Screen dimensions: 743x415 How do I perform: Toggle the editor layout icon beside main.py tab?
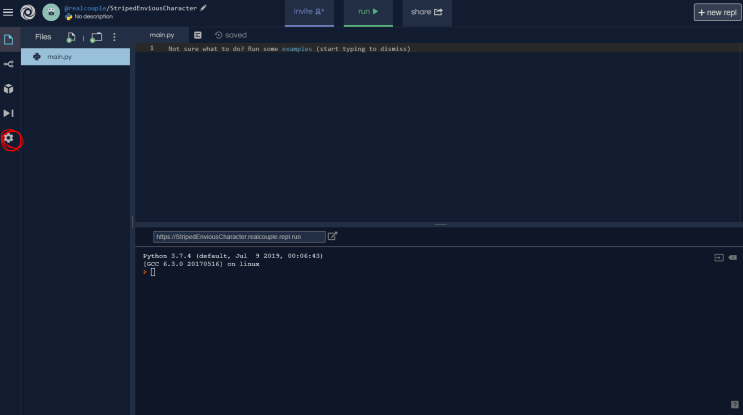coord(198,35)
